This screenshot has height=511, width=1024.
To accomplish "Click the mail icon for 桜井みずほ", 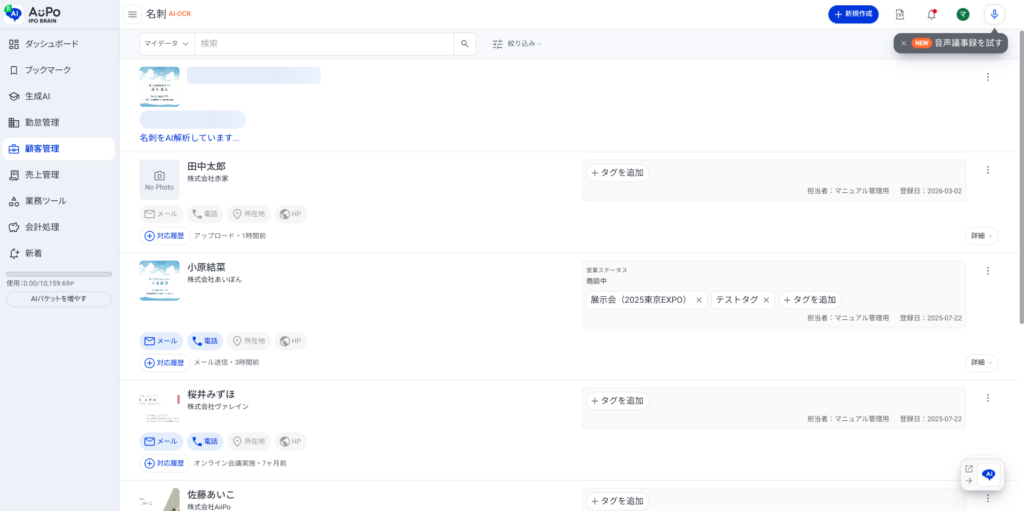I will pyautogui.click(x=161, y=441).
